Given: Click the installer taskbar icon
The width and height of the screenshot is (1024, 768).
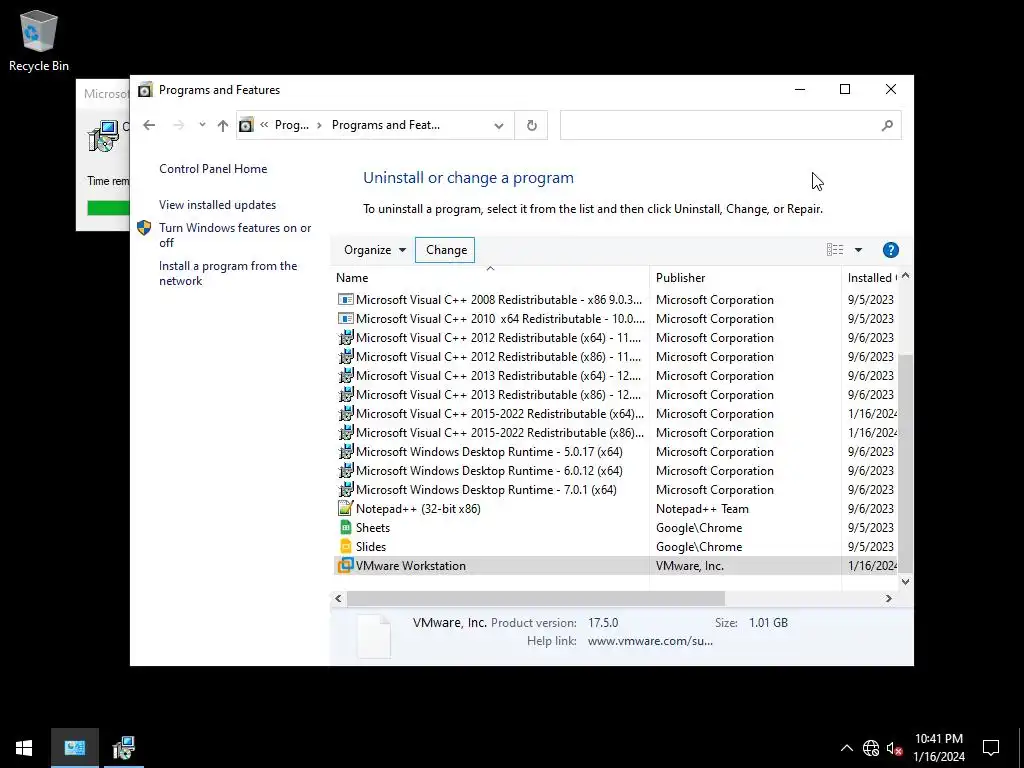Looking at the screenshot, I should 123,748.
